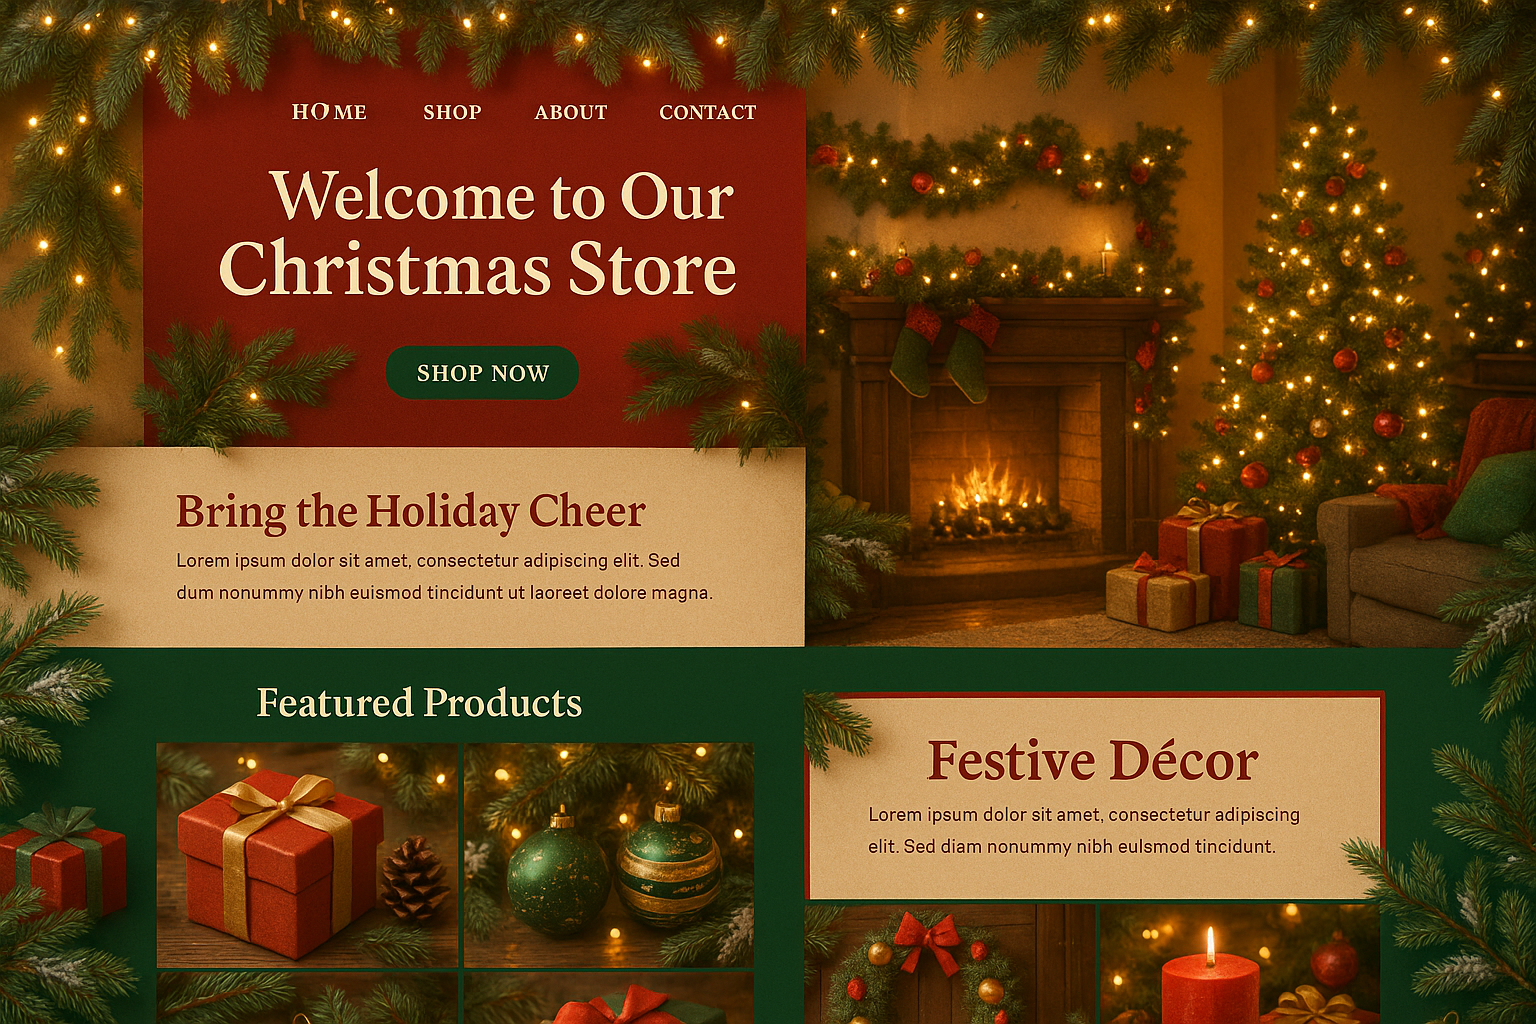This screenshot has width=1536, height=1024.
Task: Click the Featured Products heading
Action: coord(419,702)
